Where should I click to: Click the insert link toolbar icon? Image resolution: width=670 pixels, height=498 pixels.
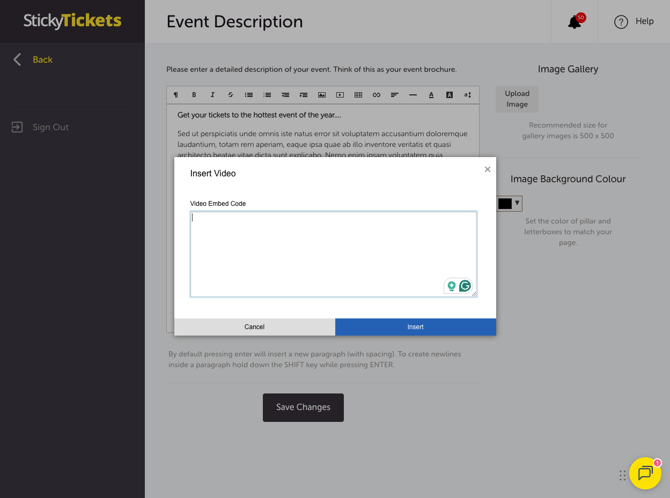click(x=376, y=95)
